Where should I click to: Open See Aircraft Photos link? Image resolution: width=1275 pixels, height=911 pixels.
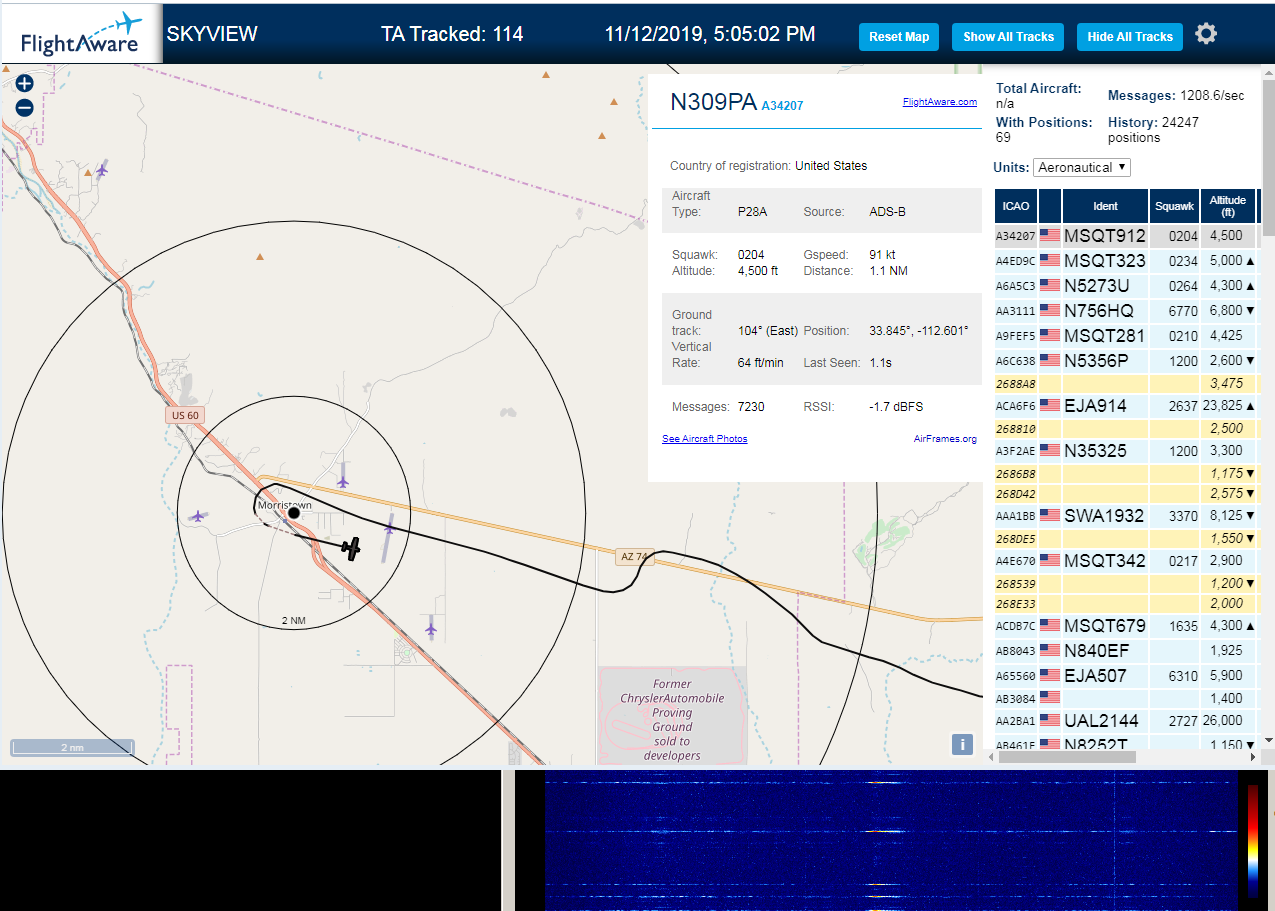[704, 439]
